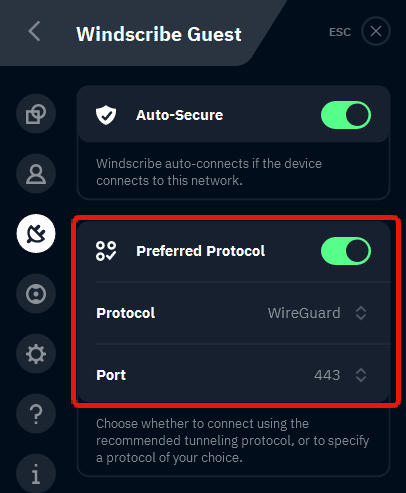Open the Advanced gear tab

36,354
